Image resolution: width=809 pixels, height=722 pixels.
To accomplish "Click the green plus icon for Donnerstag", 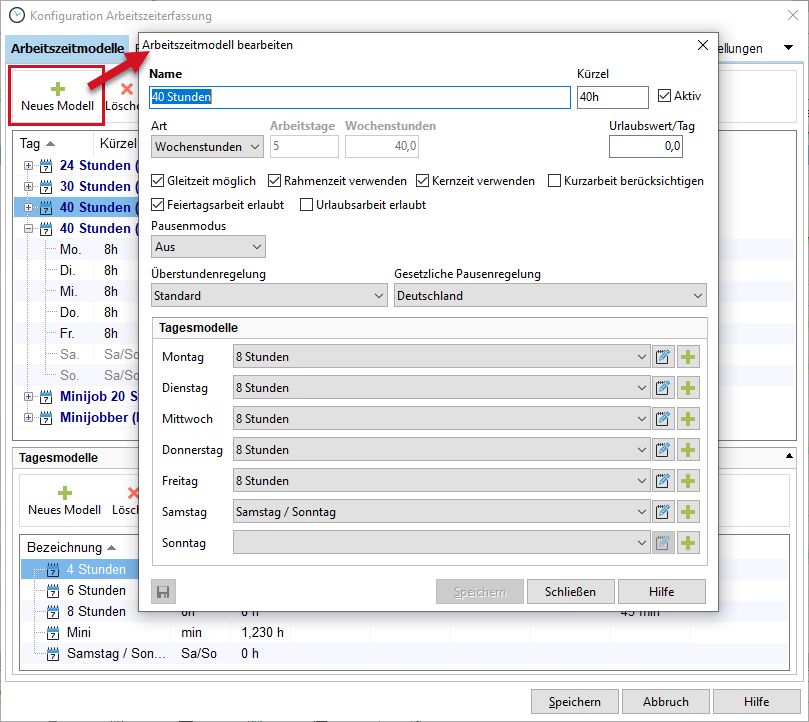I will 688,450.
